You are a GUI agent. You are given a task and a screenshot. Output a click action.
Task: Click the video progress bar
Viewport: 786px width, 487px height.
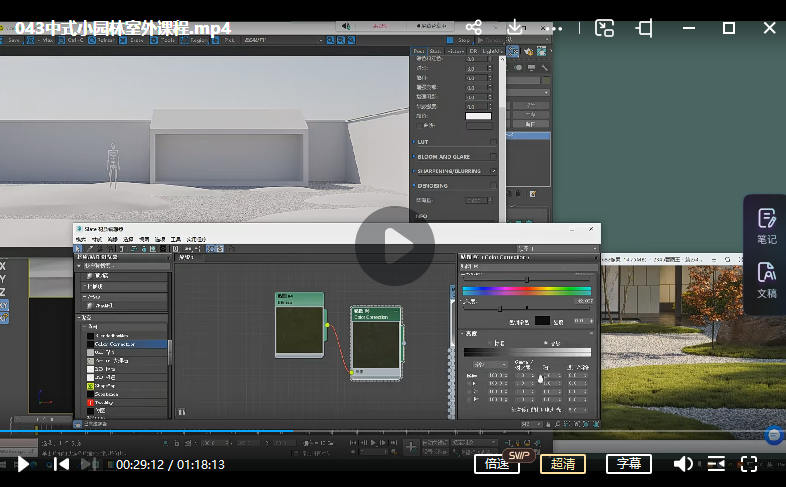click(400, 433)
